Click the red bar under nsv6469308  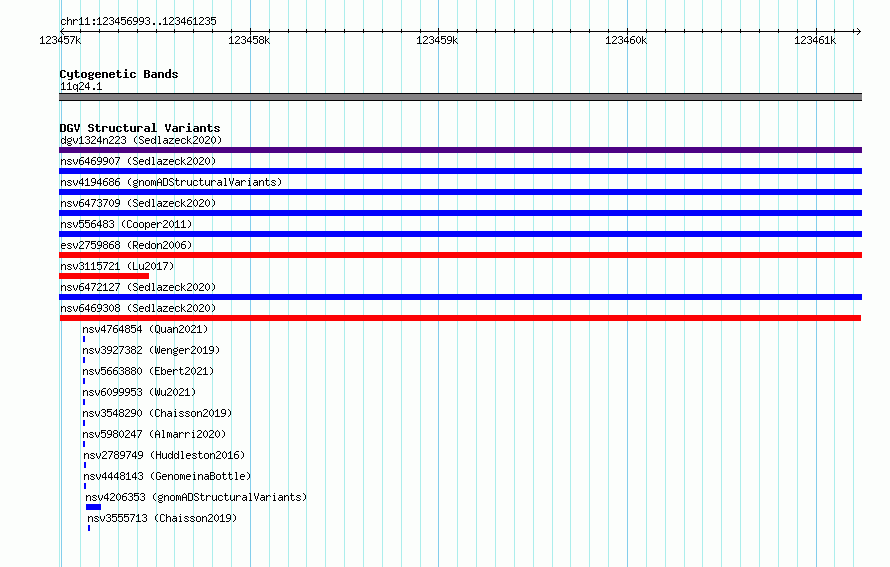tap(460, 318)
